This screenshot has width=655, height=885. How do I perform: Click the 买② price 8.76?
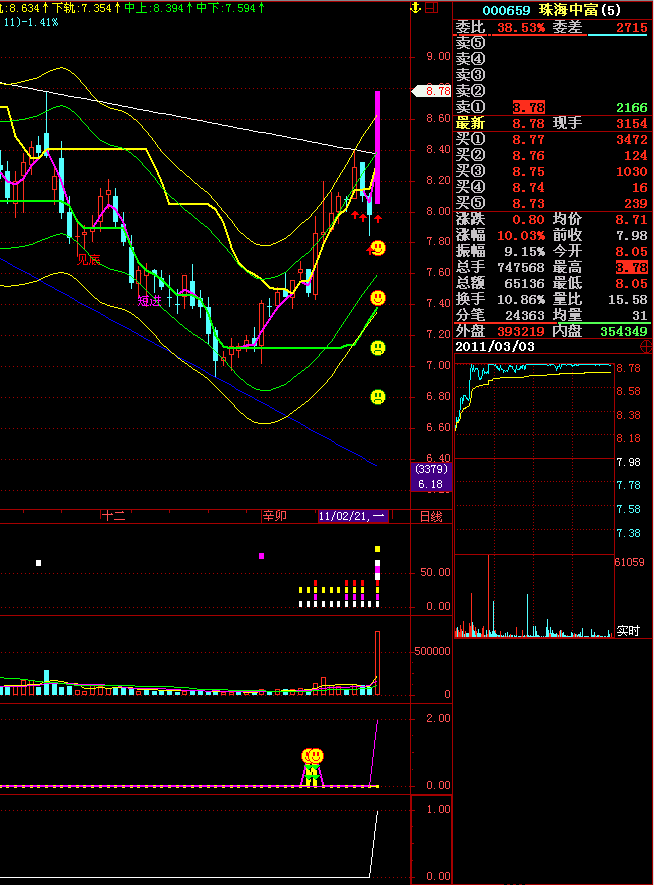pos(529,156)
